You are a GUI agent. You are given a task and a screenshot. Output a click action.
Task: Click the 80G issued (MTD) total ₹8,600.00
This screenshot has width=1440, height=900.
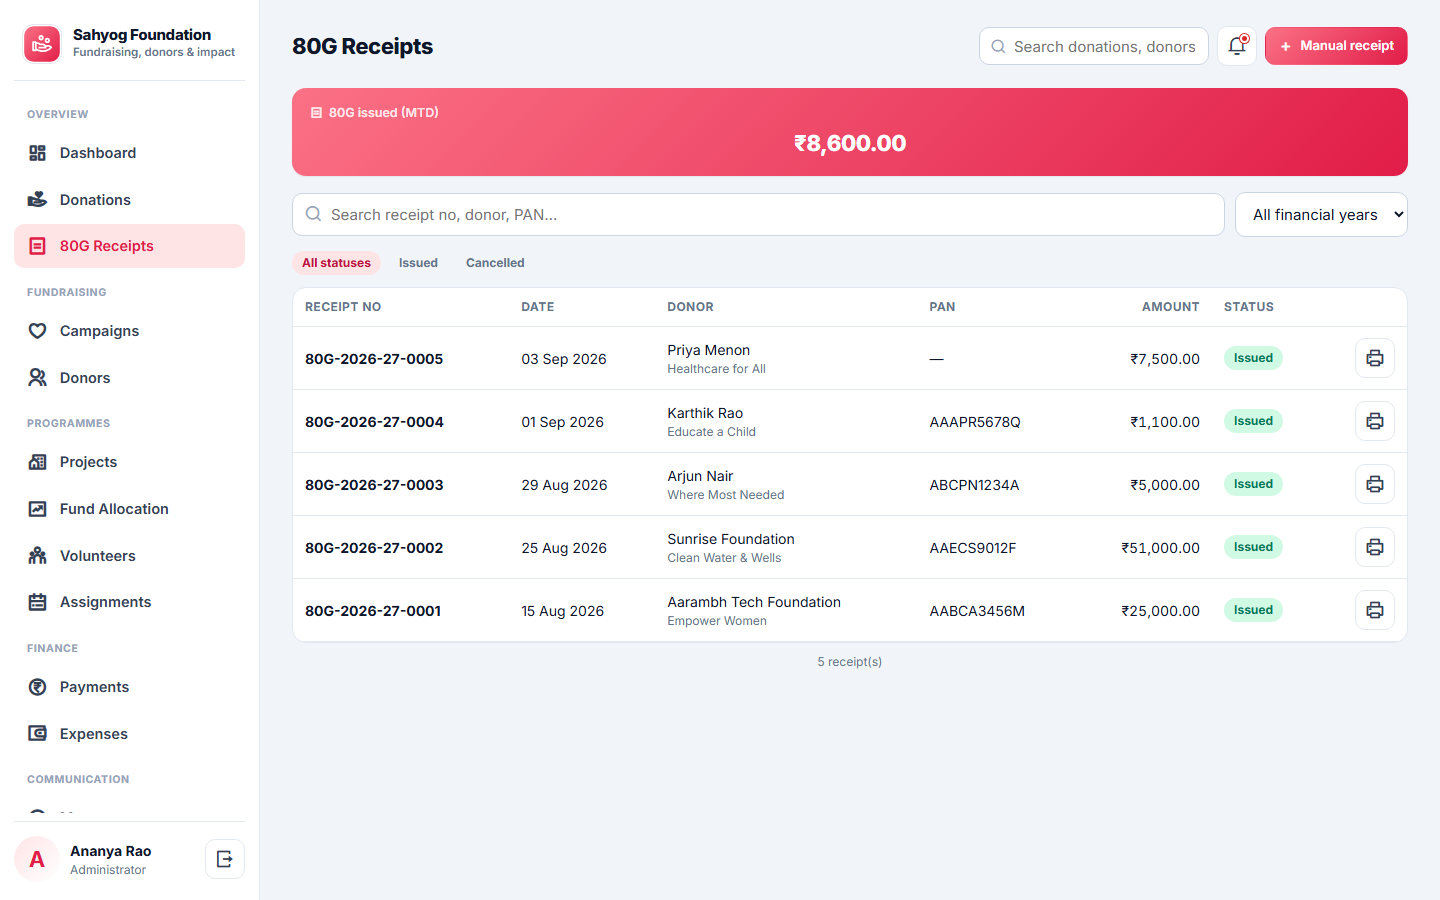tap(850, 143)
